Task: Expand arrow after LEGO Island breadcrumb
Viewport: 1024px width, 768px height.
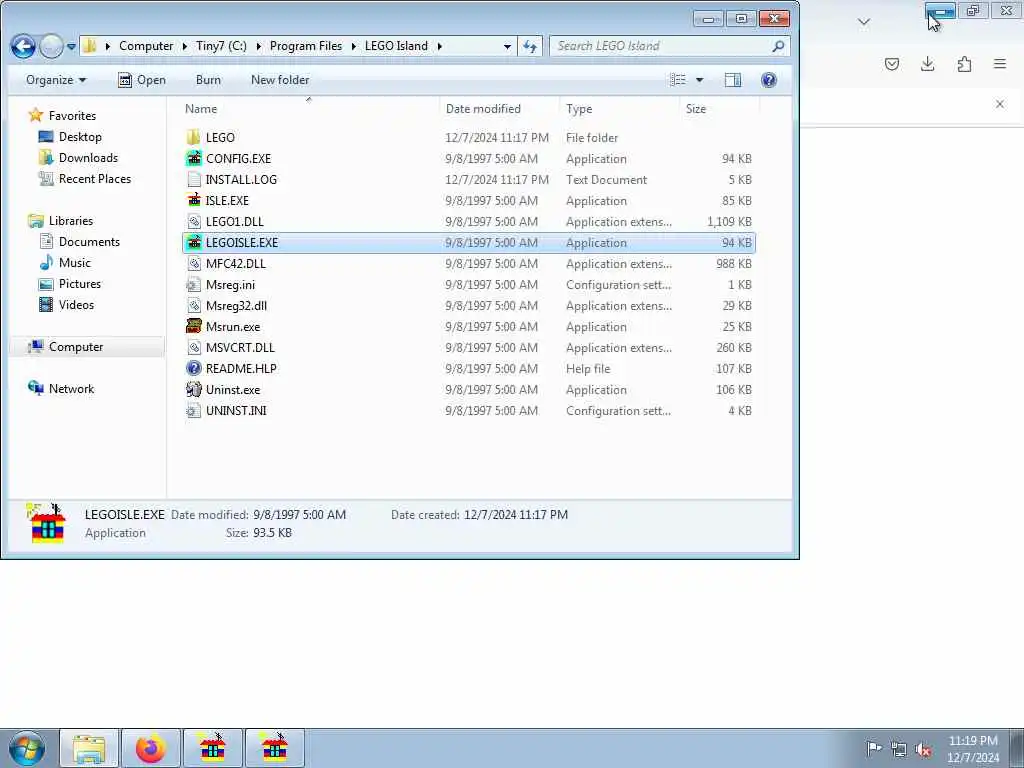Action: click(440, 46)
